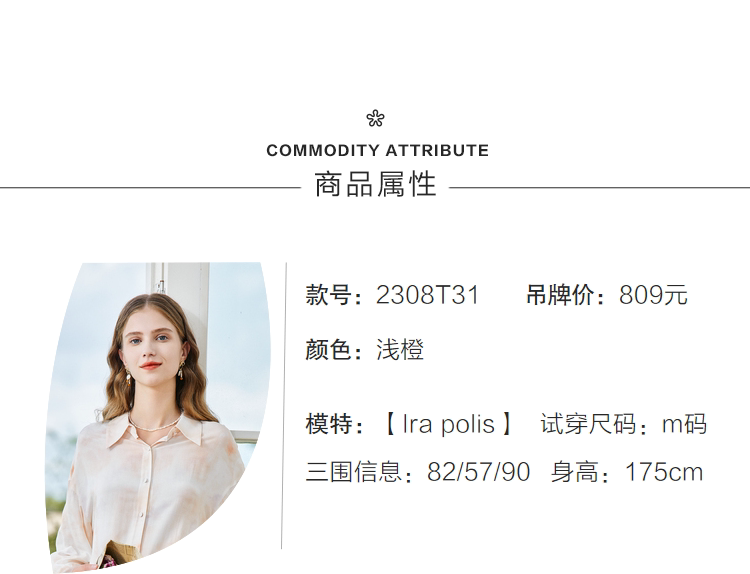Select the style number 2308T31
750x574 pixels.
pos(428,296)
